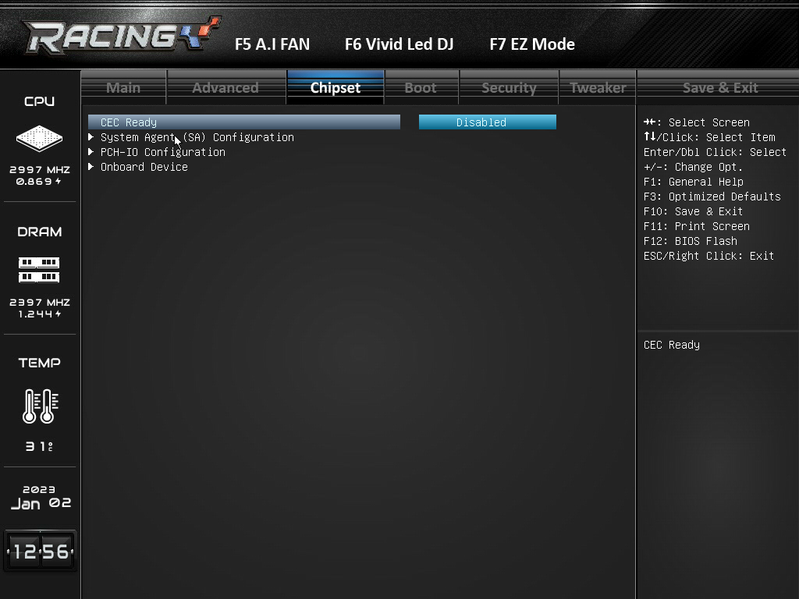This screenshot has height=599, width=799.
Task: Expand System Agent (SA) Configuration arrow
Action: coord(91,137)
